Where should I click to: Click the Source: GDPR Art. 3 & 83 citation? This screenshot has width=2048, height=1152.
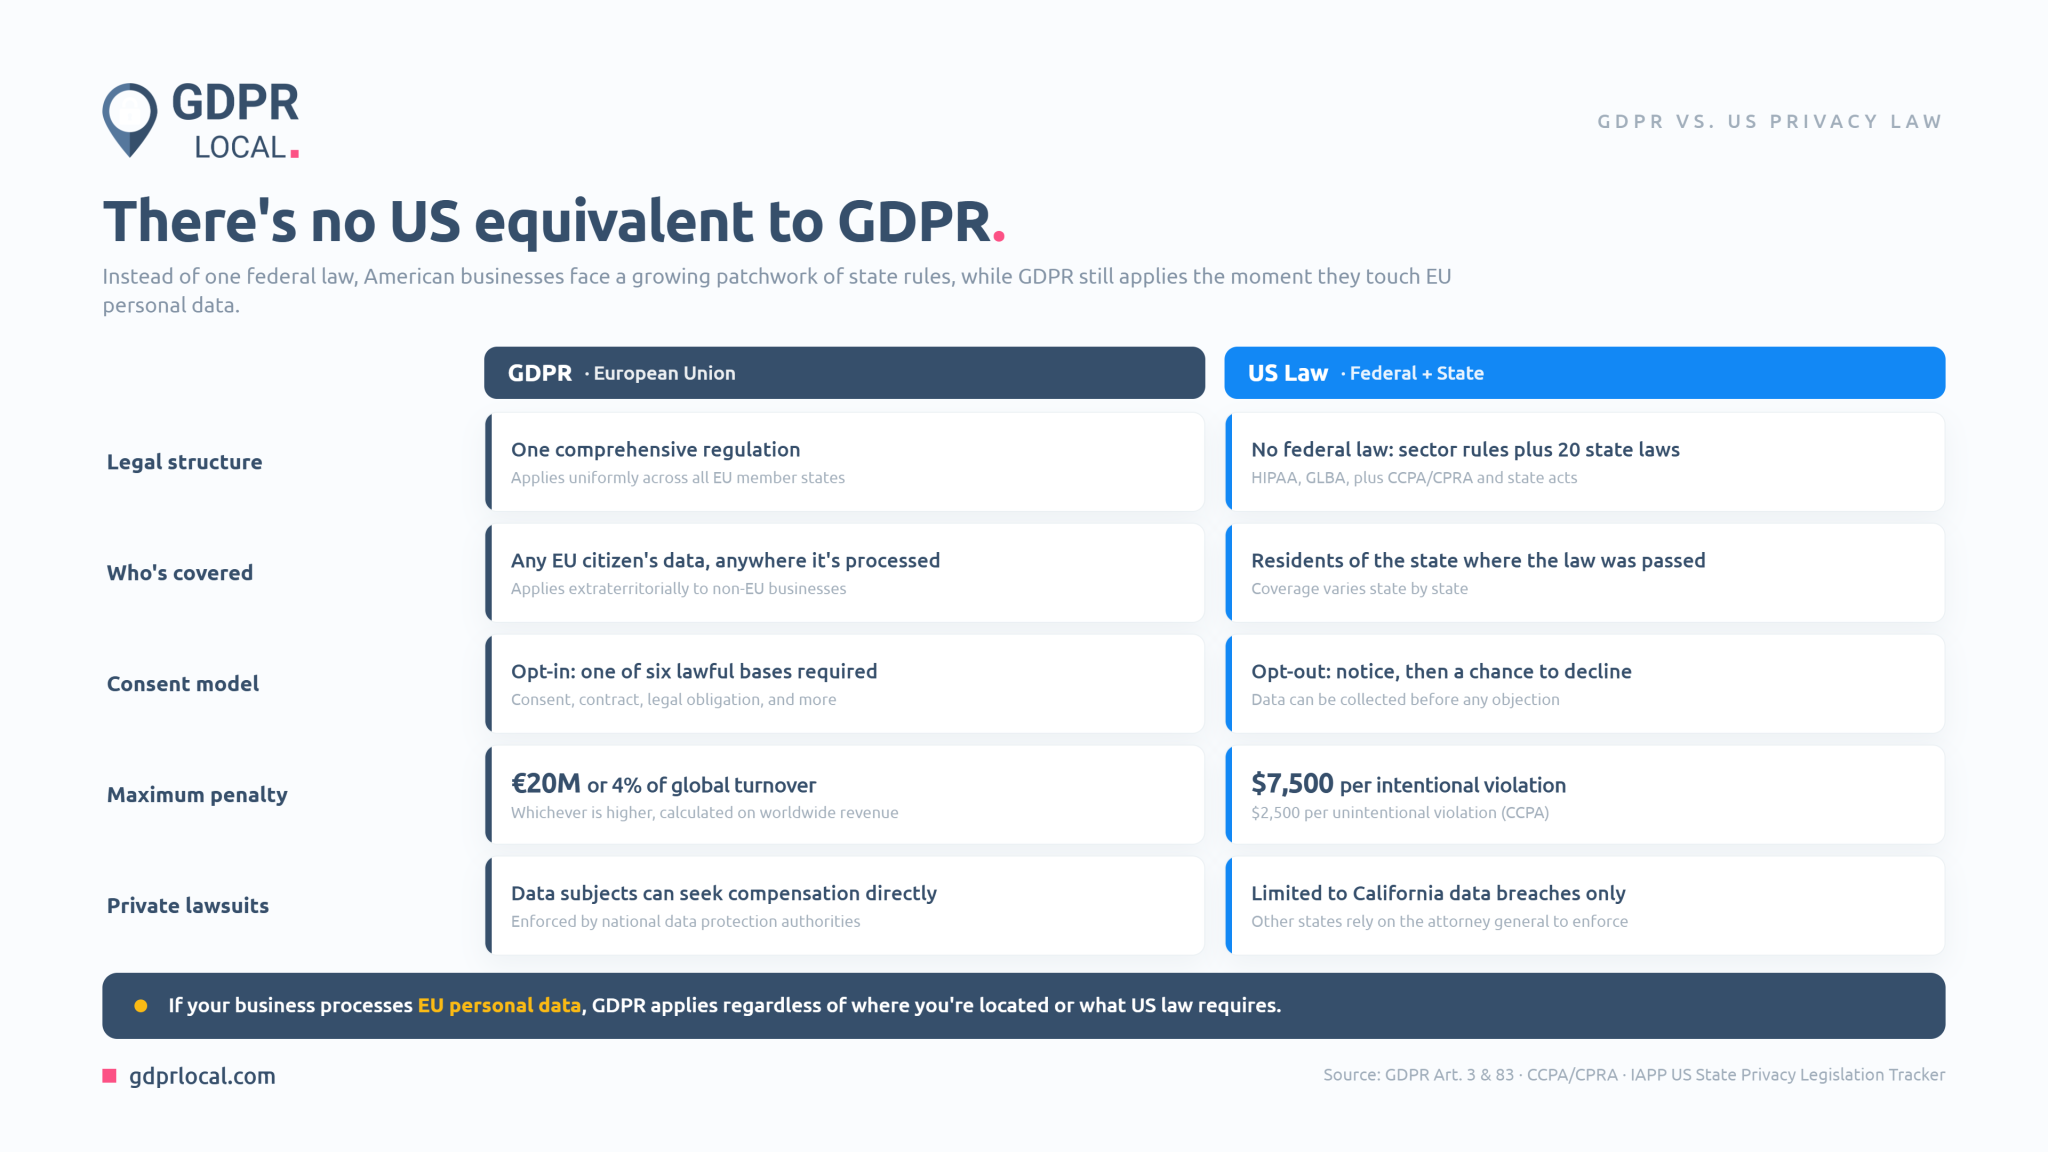[1634, 1075]
